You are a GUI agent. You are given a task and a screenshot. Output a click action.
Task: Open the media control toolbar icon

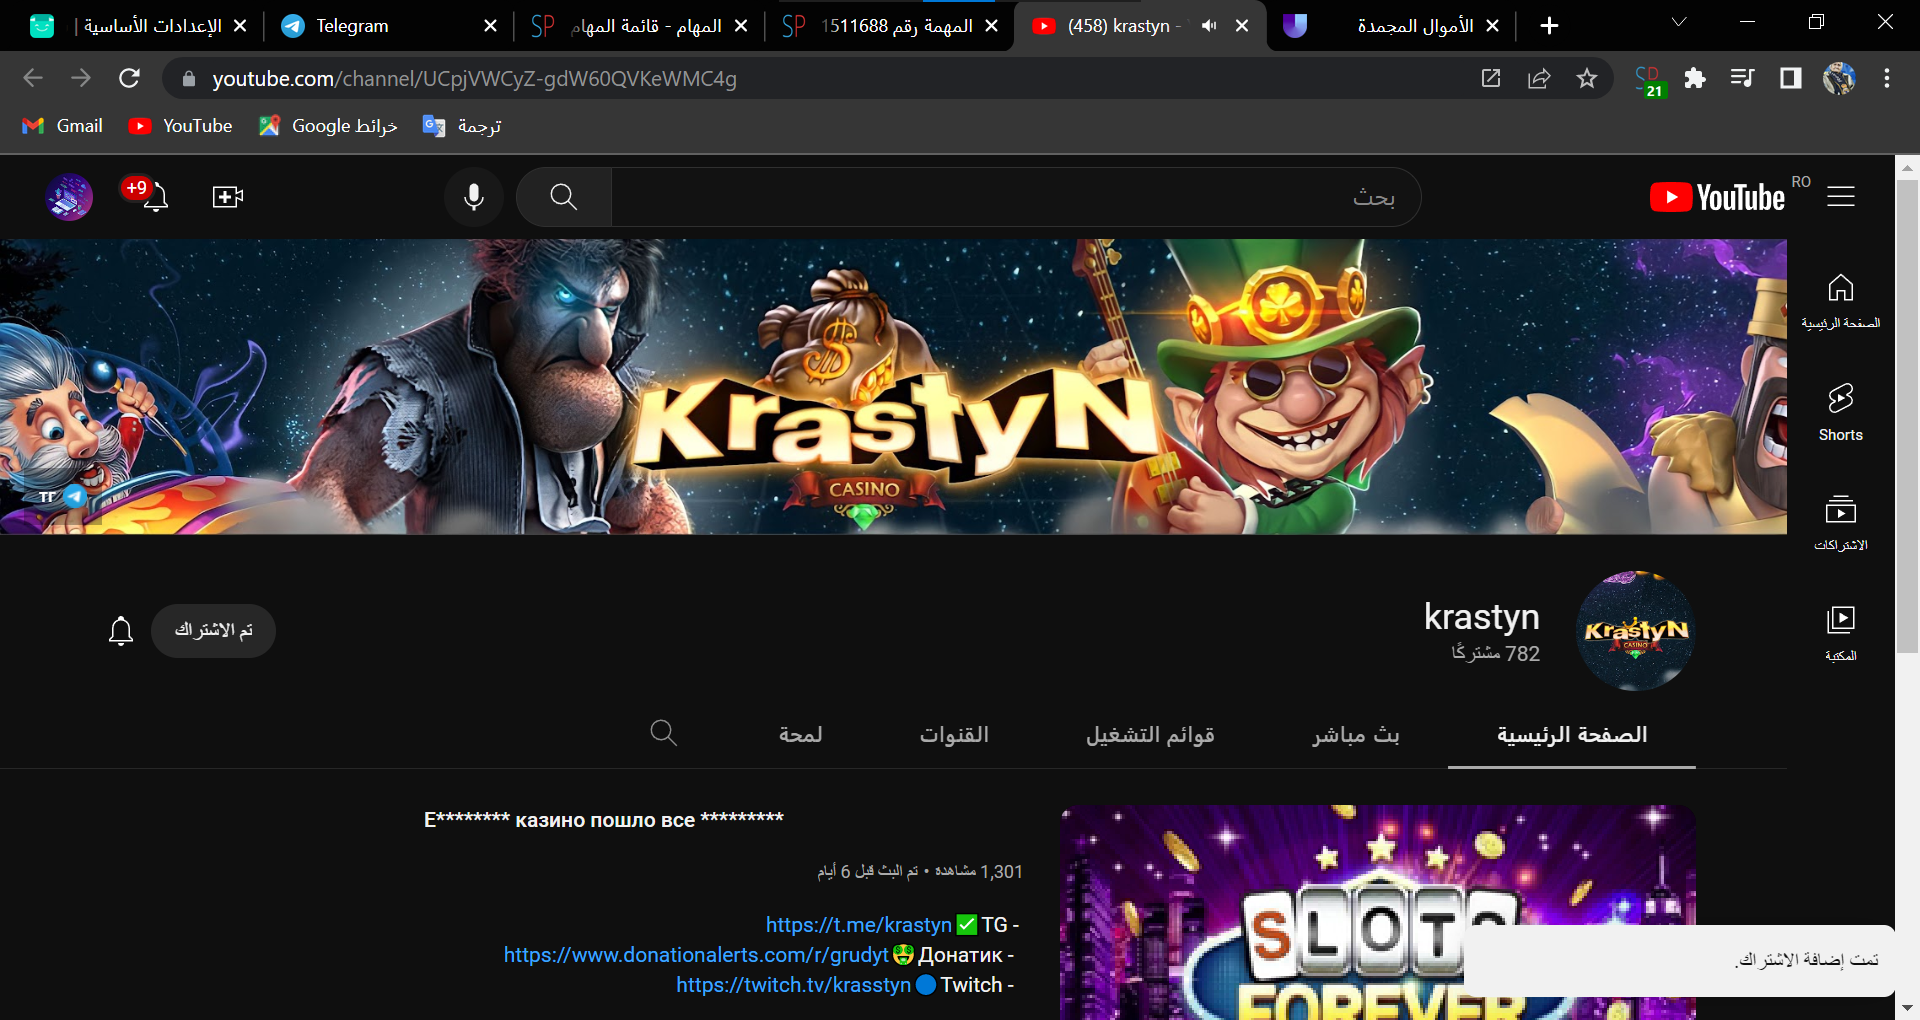[x=1742, y=78]
